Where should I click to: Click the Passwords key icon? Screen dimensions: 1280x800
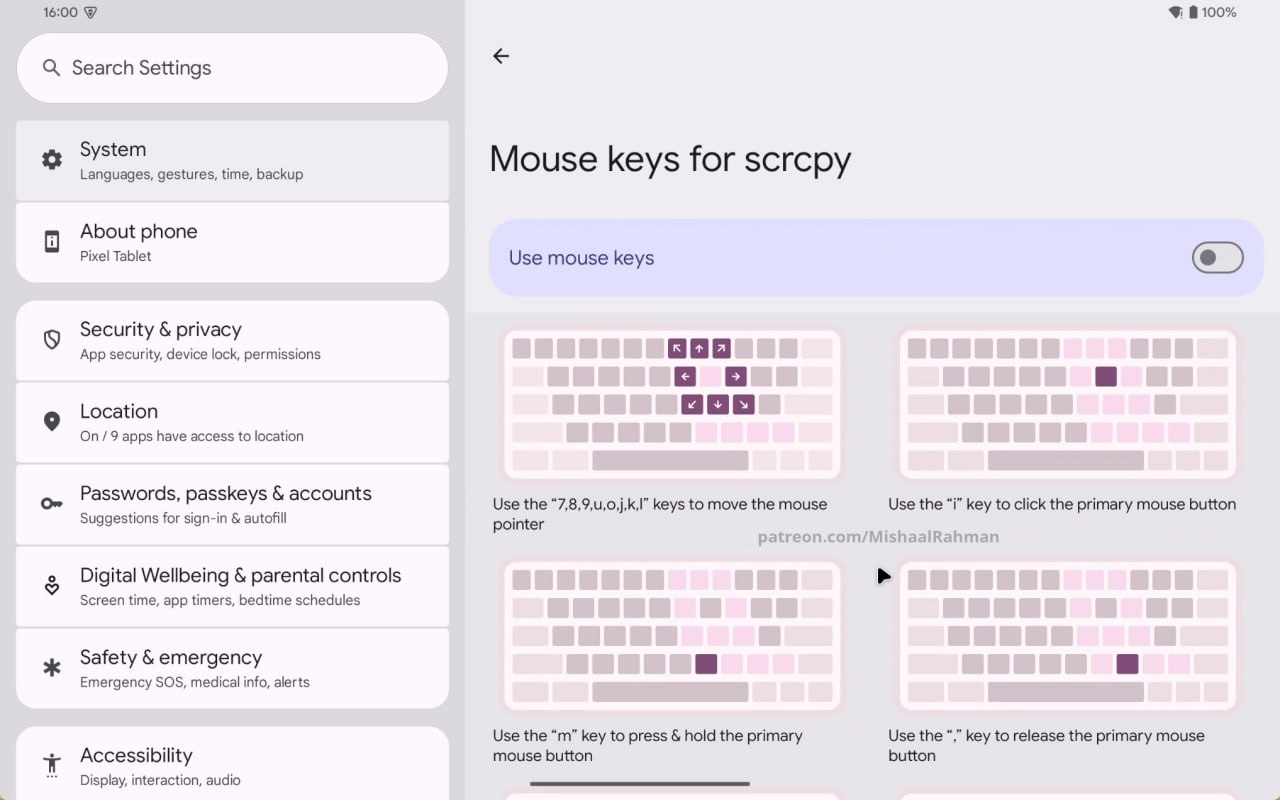52,504
